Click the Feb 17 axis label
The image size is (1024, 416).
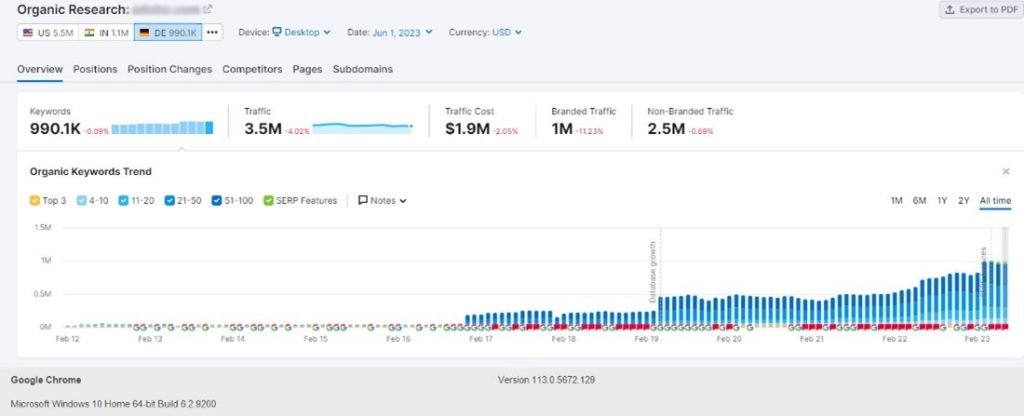pyautogui.click(x=481, y=339)
